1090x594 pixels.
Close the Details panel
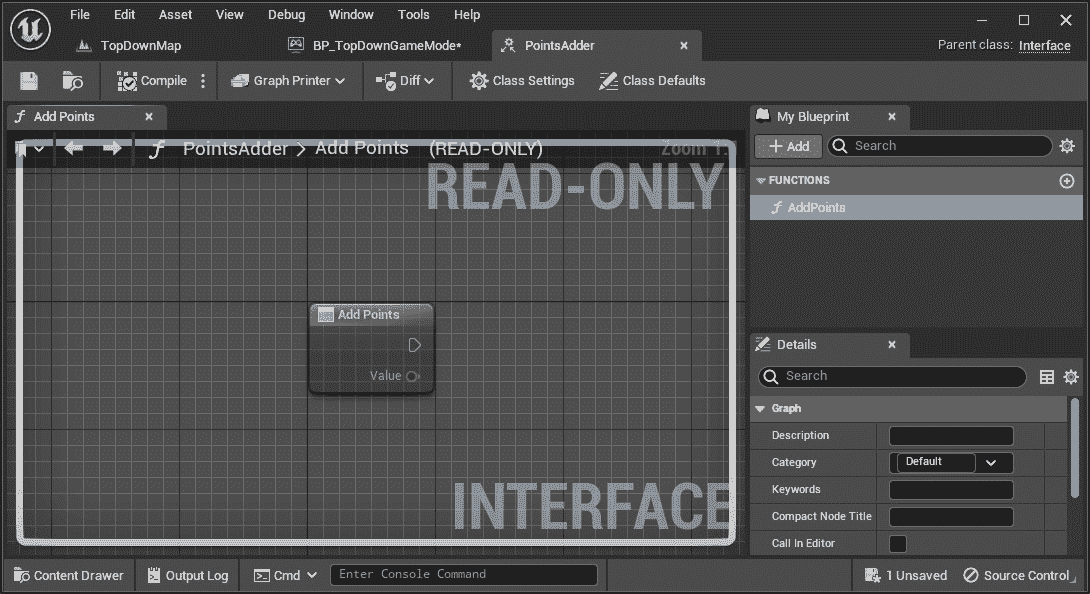892,345
